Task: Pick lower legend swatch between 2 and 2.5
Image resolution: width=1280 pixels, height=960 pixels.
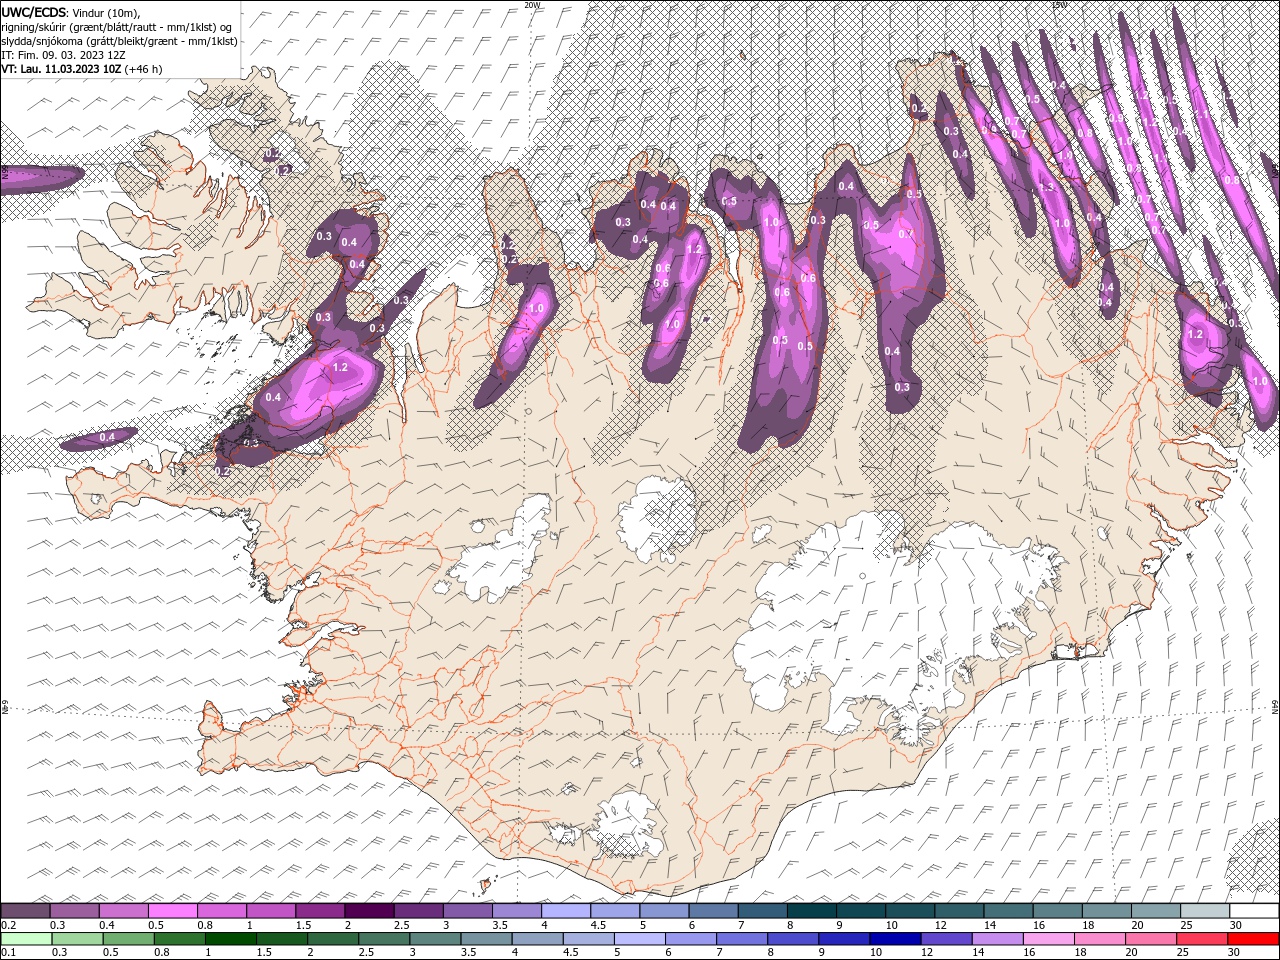Action: click(333, 939)
